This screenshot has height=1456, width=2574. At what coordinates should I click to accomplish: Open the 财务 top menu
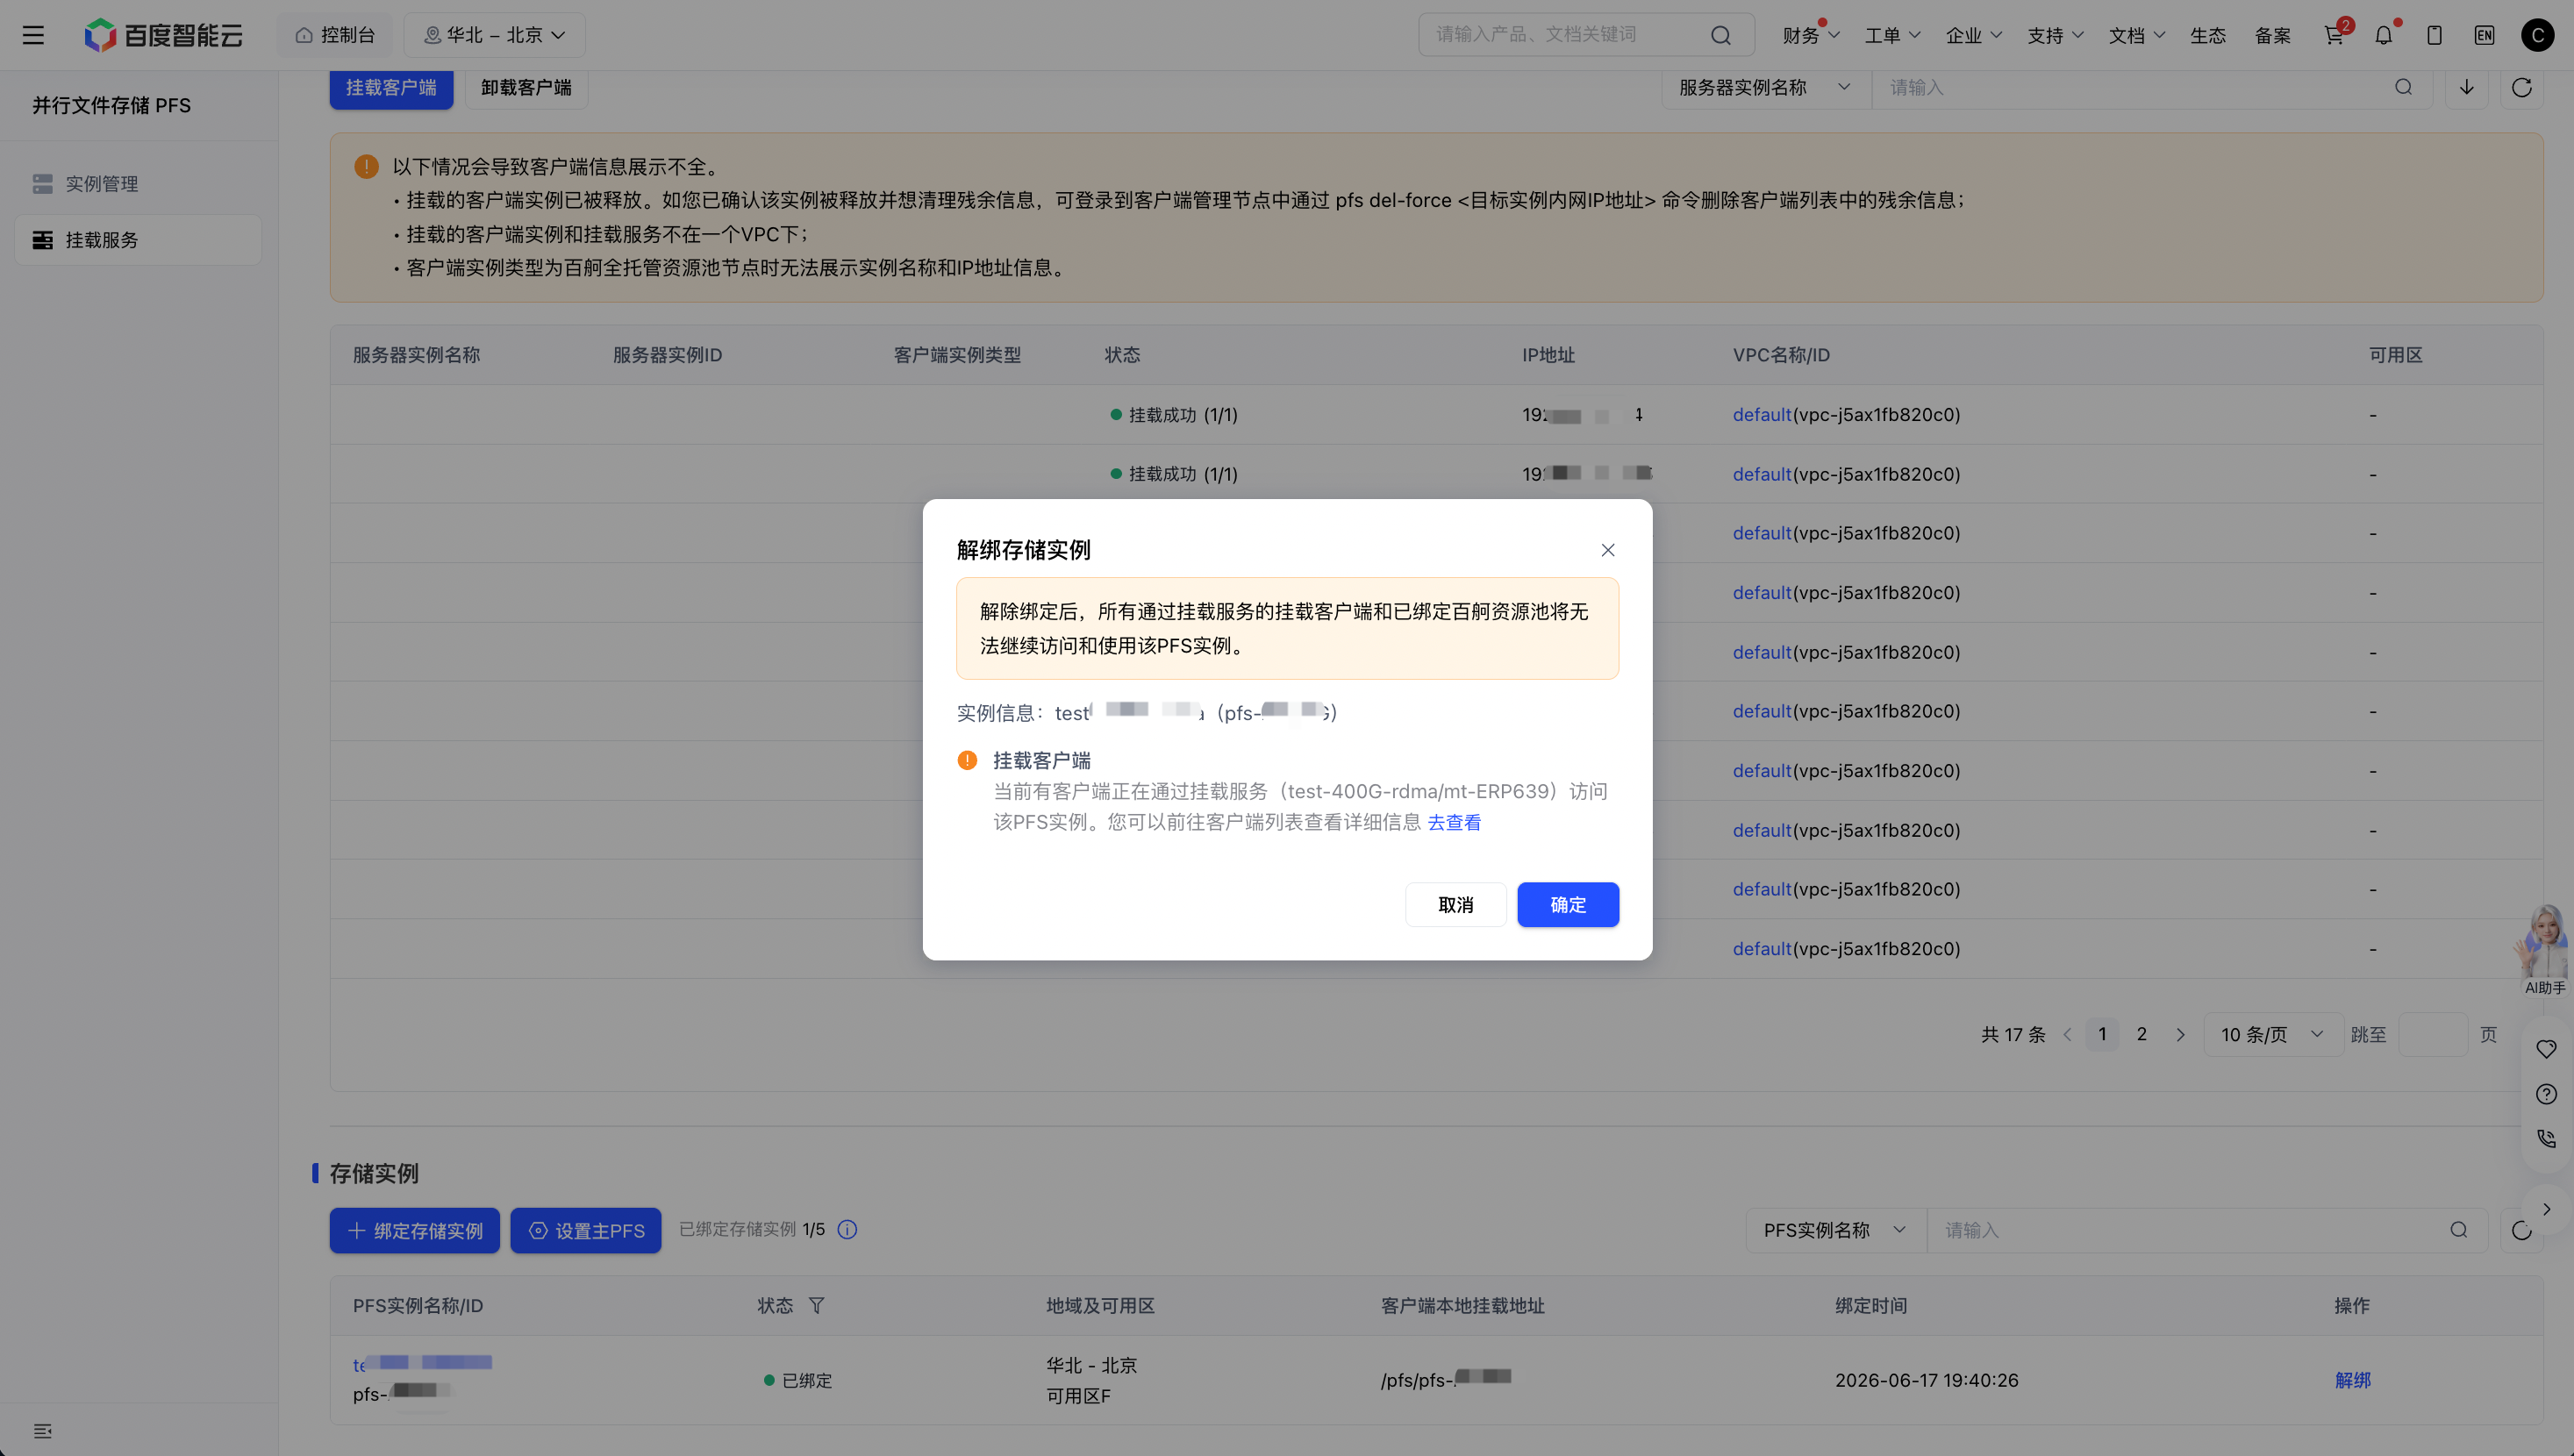tap(1810, 35)
